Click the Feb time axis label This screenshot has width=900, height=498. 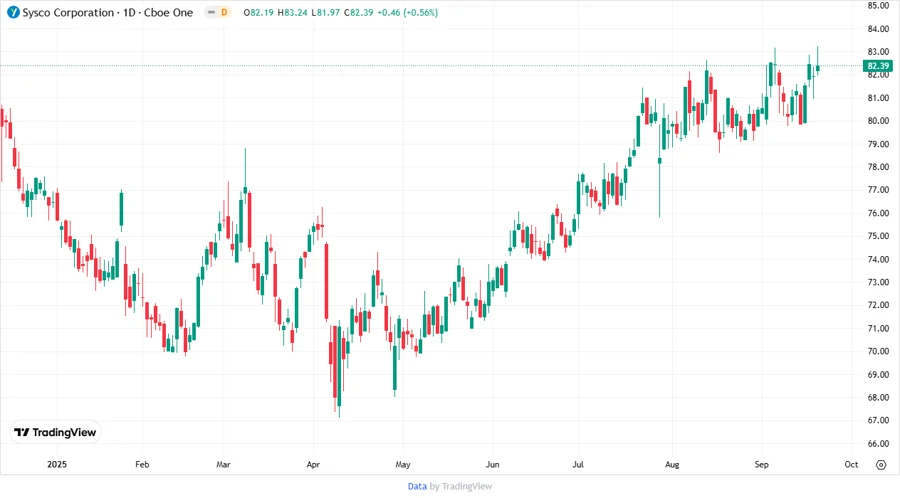142,465
